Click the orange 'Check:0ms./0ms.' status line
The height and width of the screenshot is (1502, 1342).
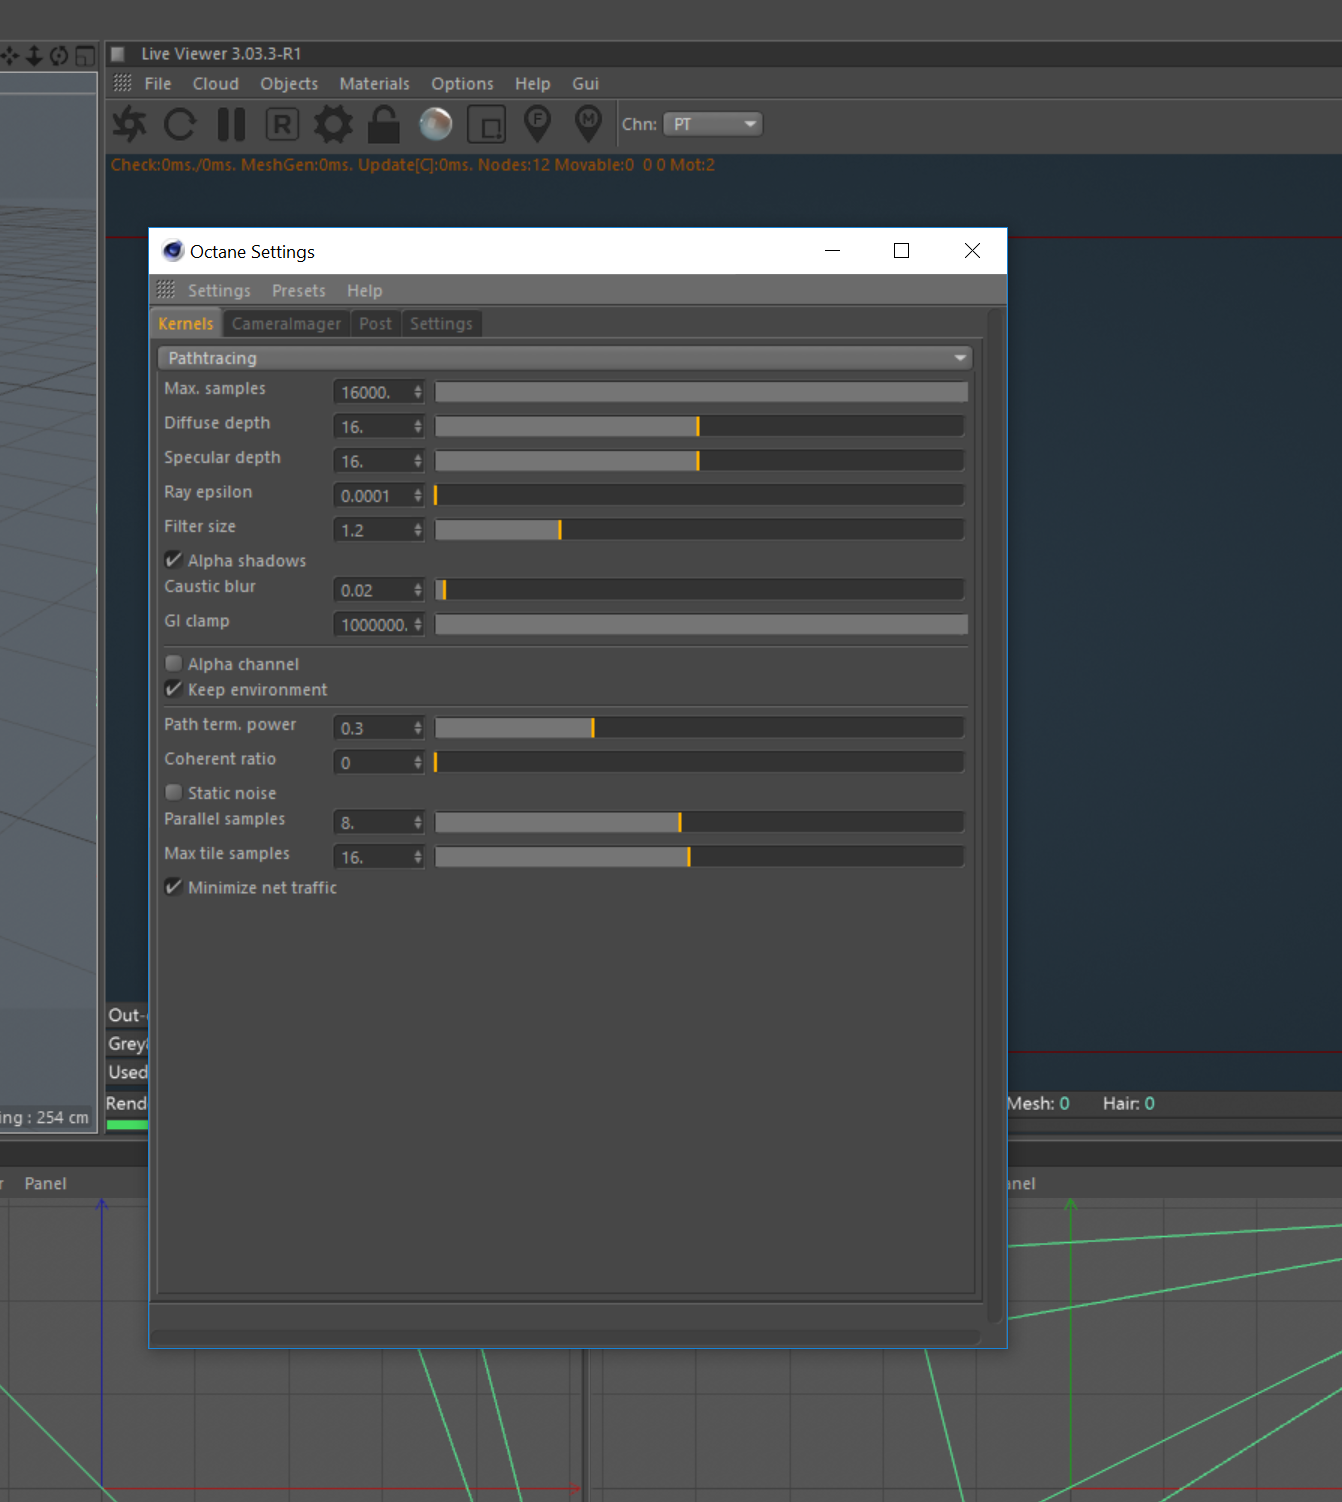point(413,165)
